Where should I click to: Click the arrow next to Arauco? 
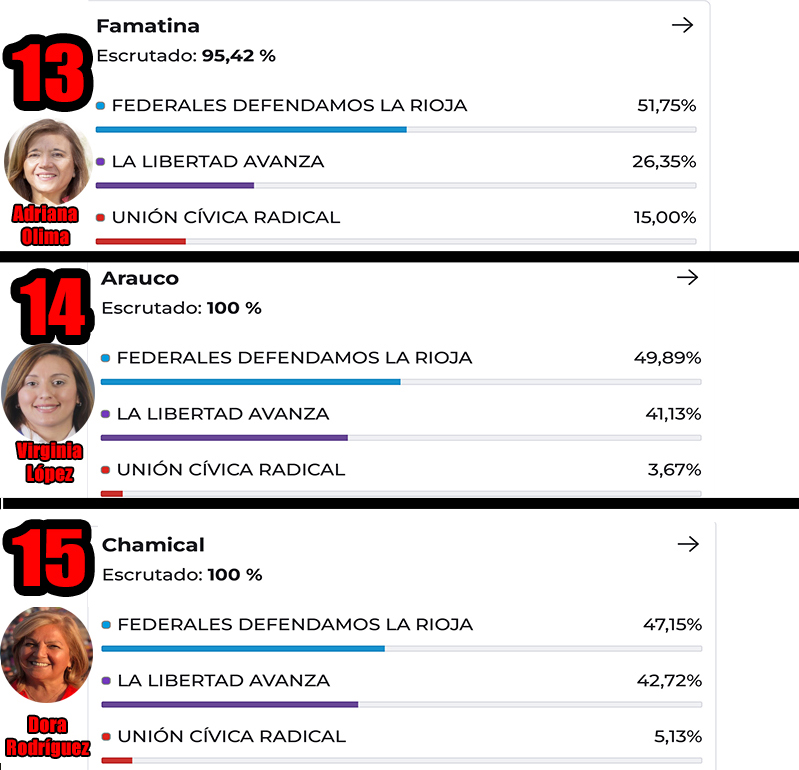tap(687, 278)
